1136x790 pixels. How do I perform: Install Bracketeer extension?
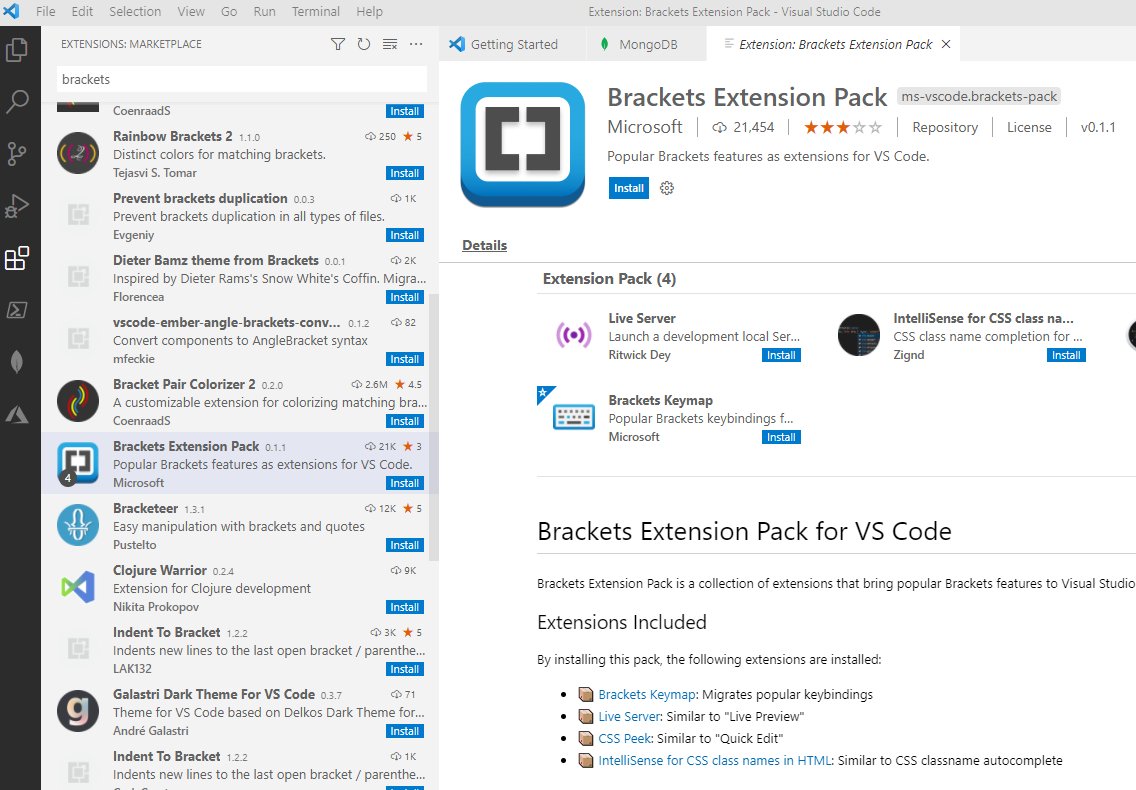click(404, 545)
